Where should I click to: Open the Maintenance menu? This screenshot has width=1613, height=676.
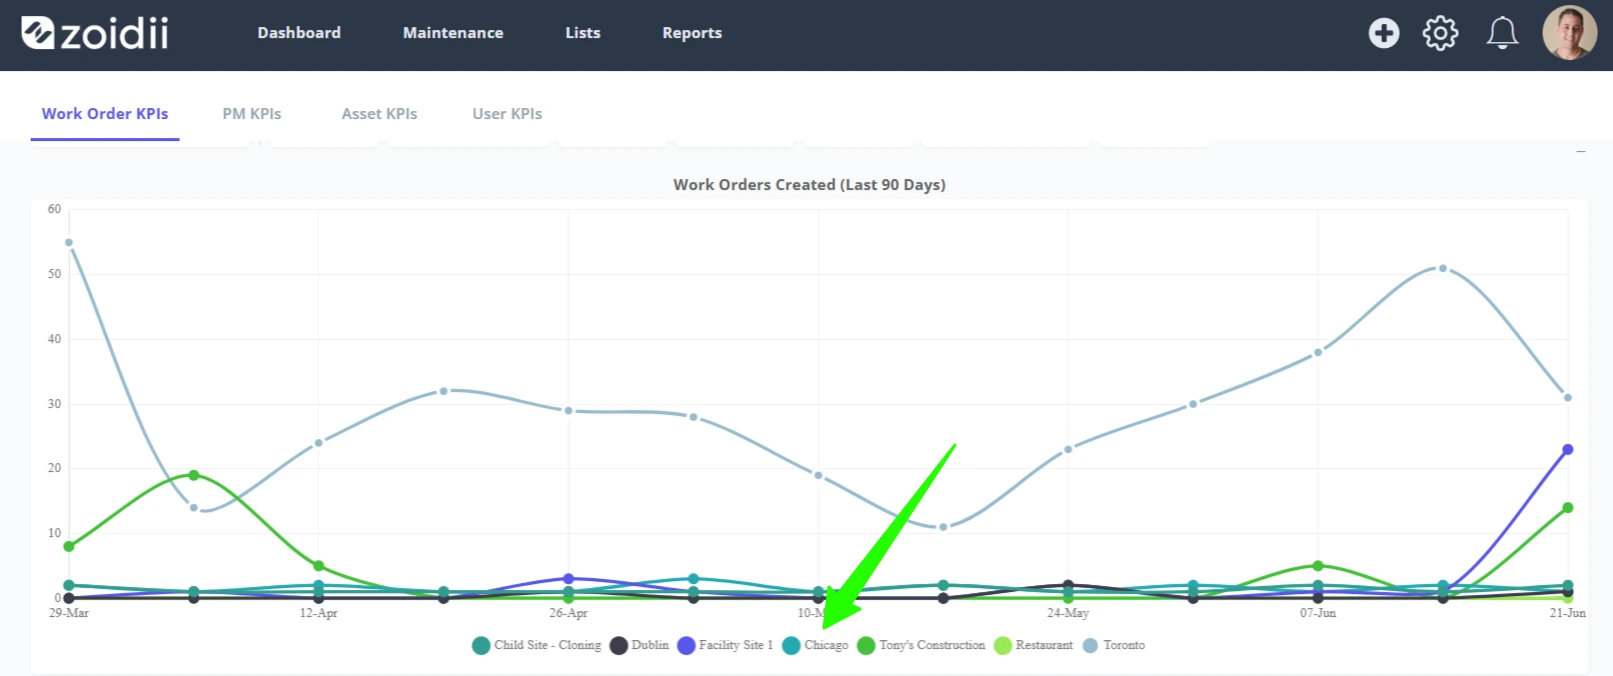(x=453, y=33)
